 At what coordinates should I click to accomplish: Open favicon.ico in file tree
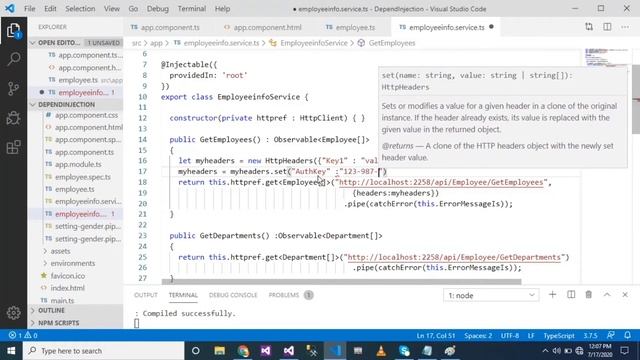click(x=68, y=276)
